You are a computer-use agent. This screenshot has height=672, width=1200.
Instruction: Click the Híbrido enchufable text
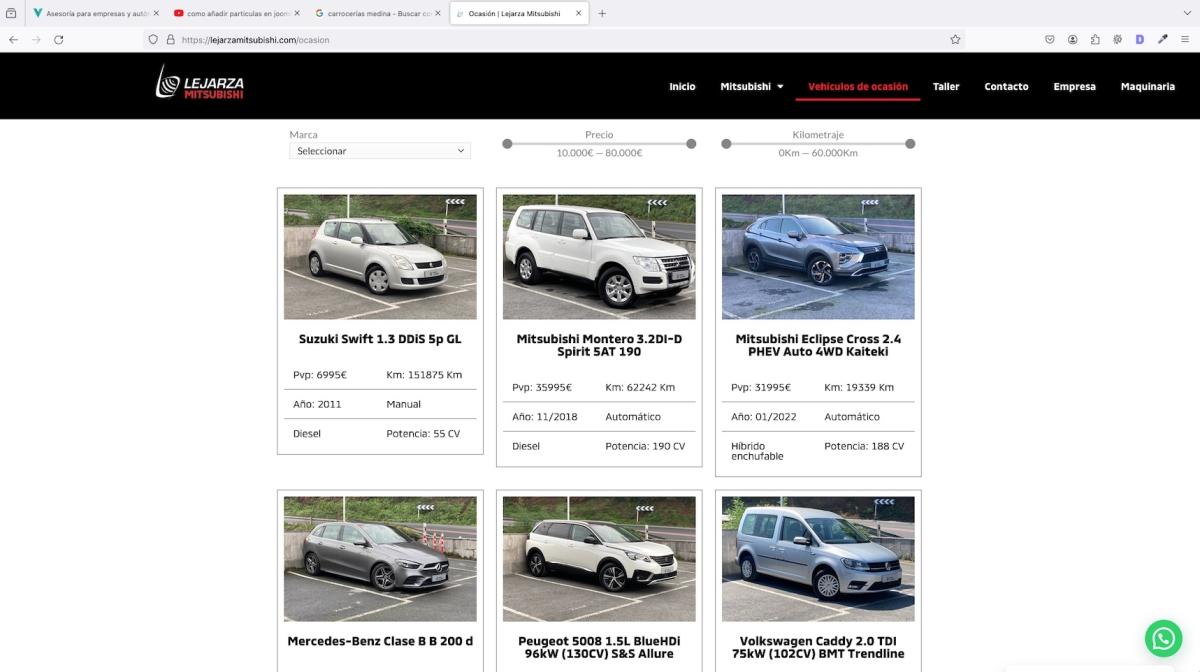[757, 451]
